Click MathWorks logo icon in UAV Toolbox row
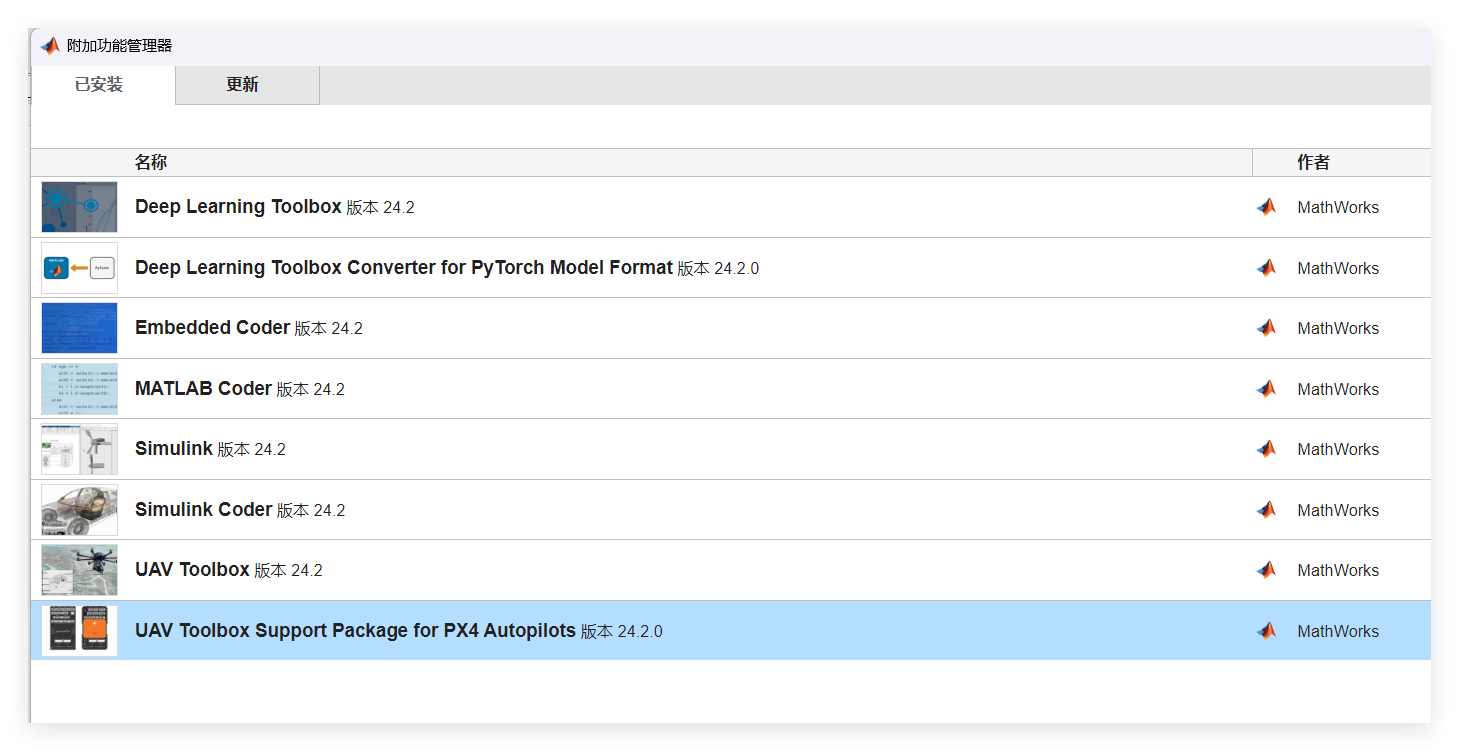This screenshot has width=1459, height=751. pyautogui.click(x=1267, y=570)
